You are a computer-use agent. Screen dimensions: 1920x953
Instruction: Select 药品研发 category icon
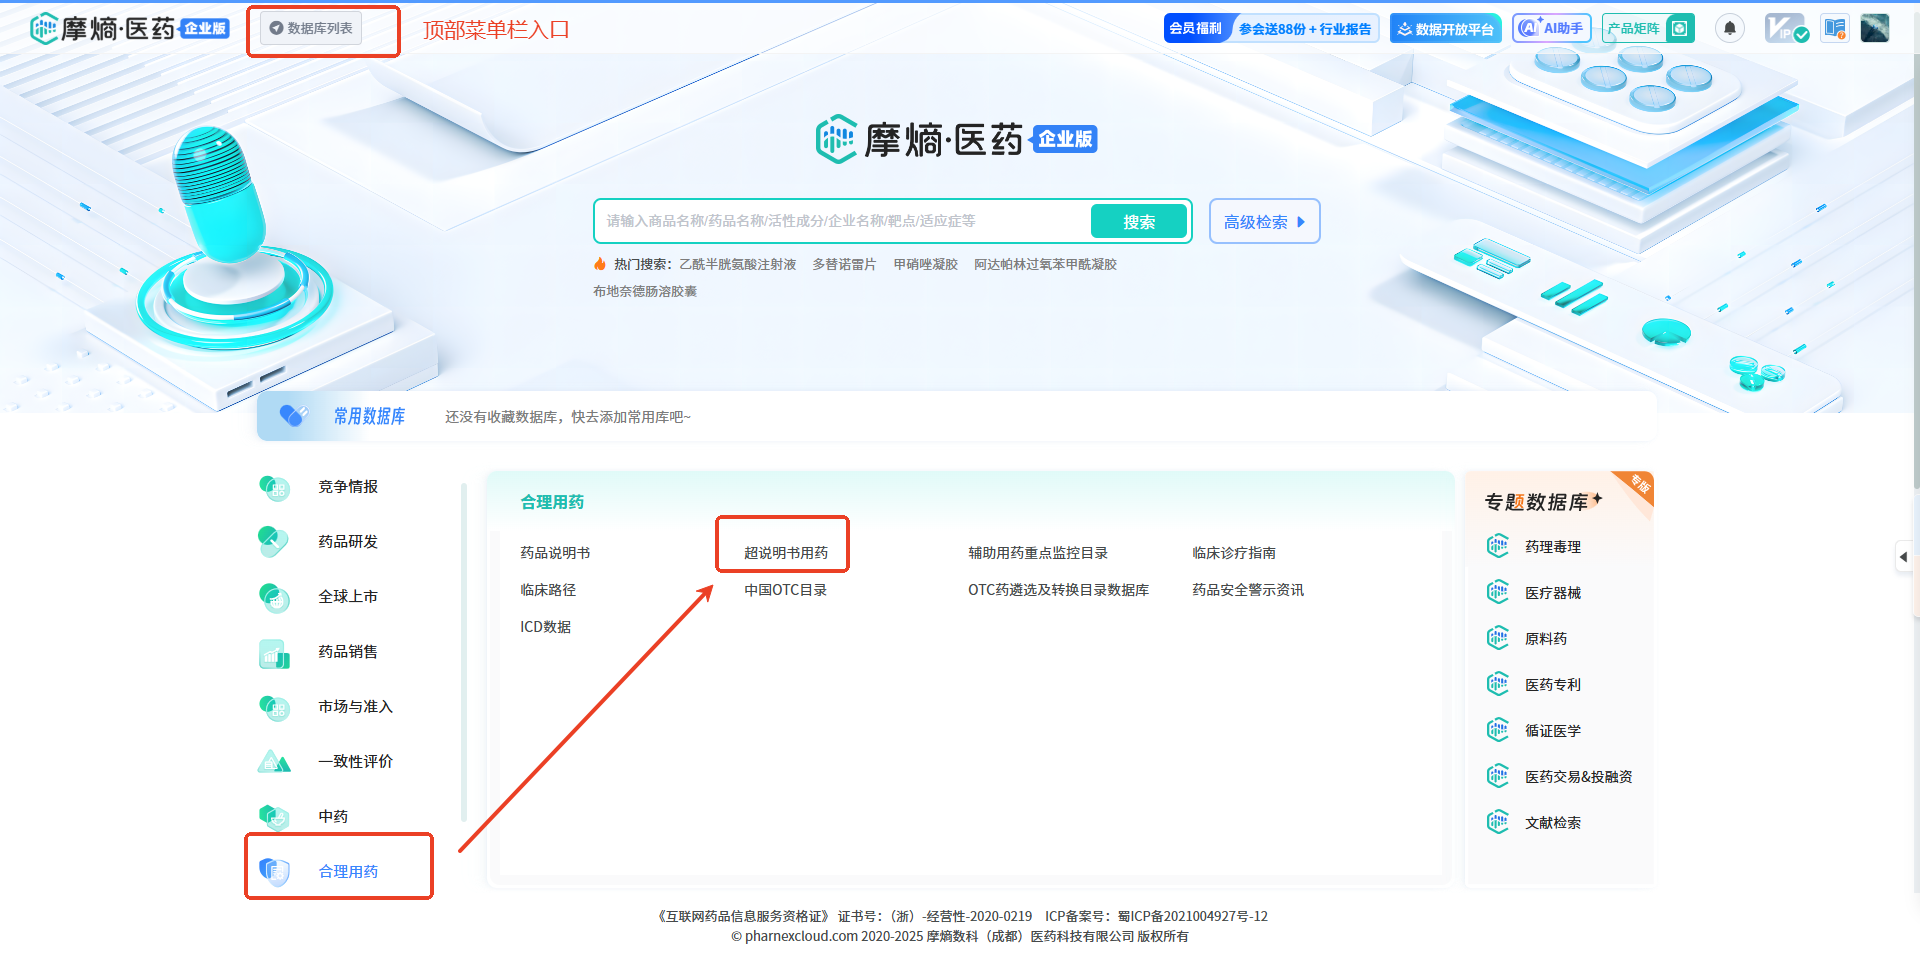pyautogui.click(x=274, y=542)
